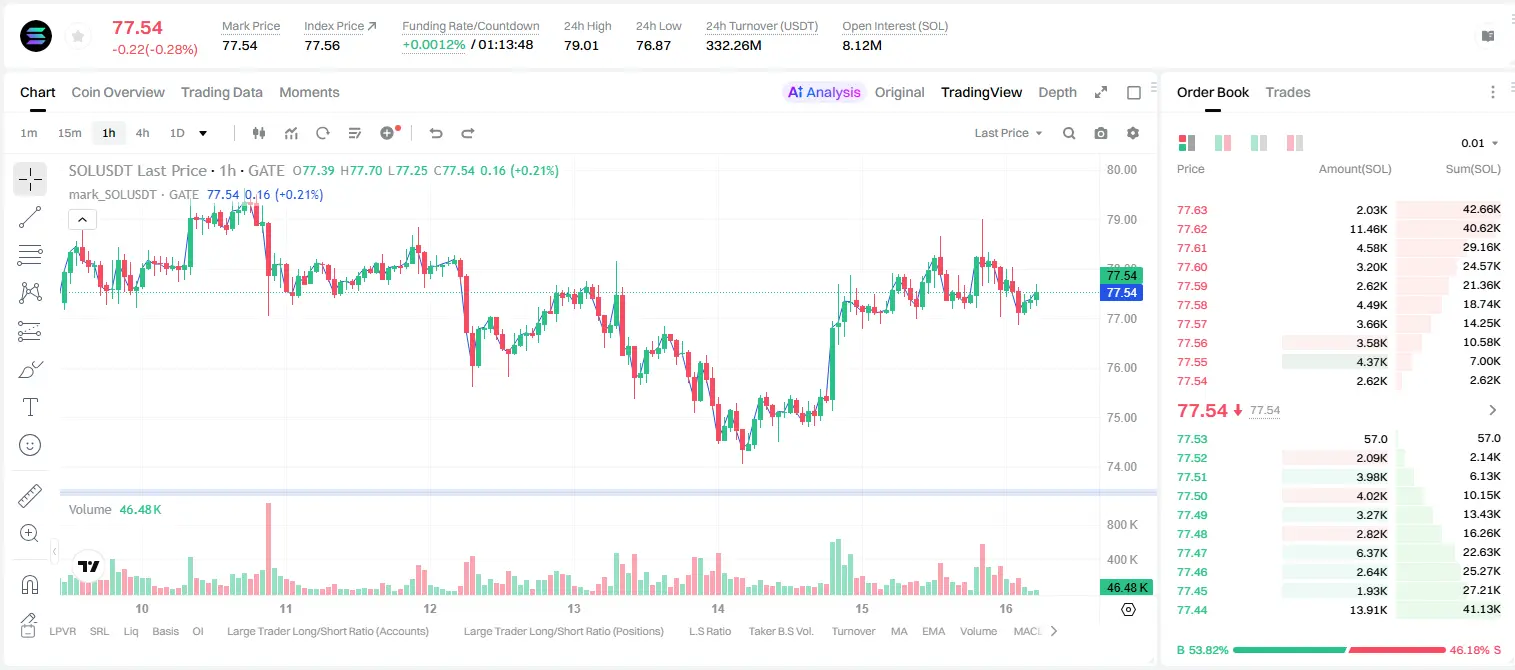This screenshot has width=1515, height=670.
Task: Expand the 0.01 price precision dropdown
Action: click(x=1479, y=143)
